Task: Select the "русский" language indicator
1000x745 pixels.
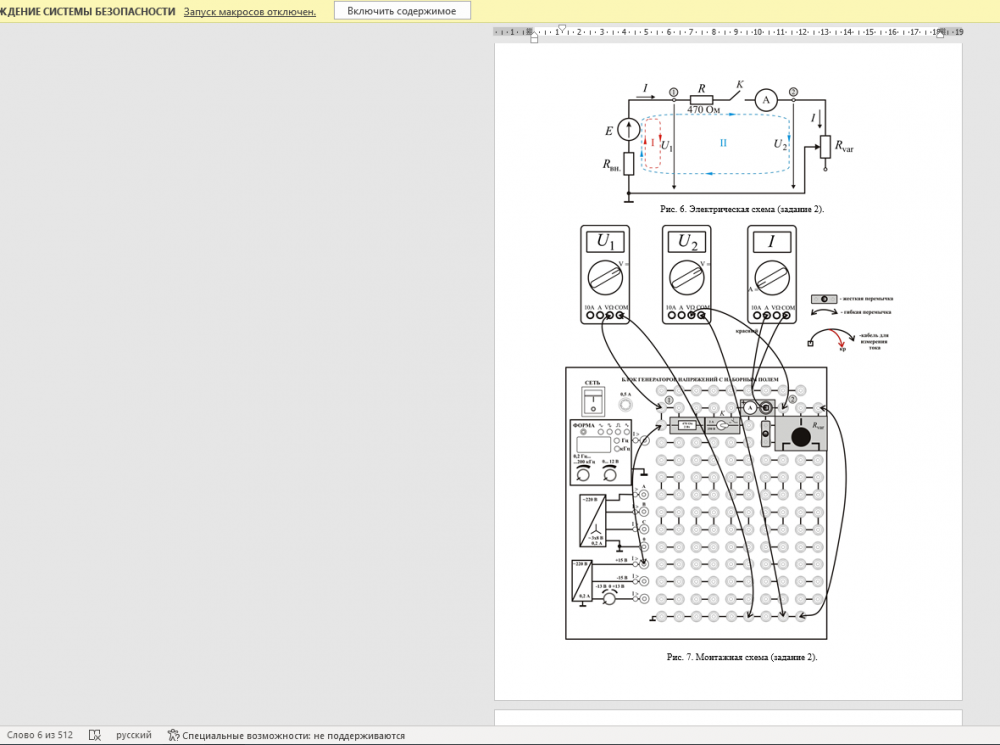Action: (x=134, y=735)
